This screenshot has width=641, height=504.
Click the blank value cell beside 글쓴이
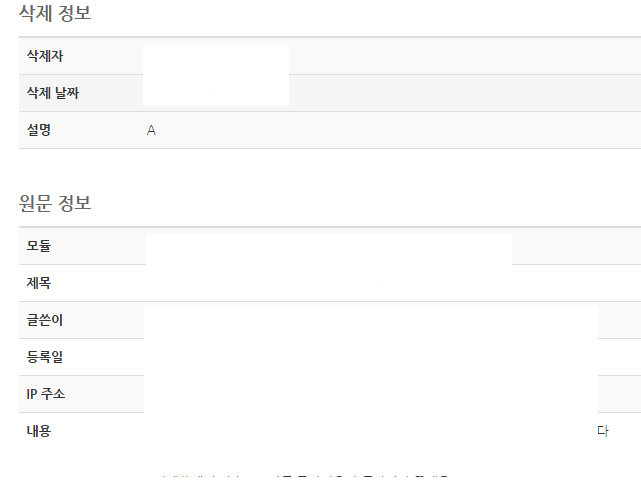(x=371, y=320)
